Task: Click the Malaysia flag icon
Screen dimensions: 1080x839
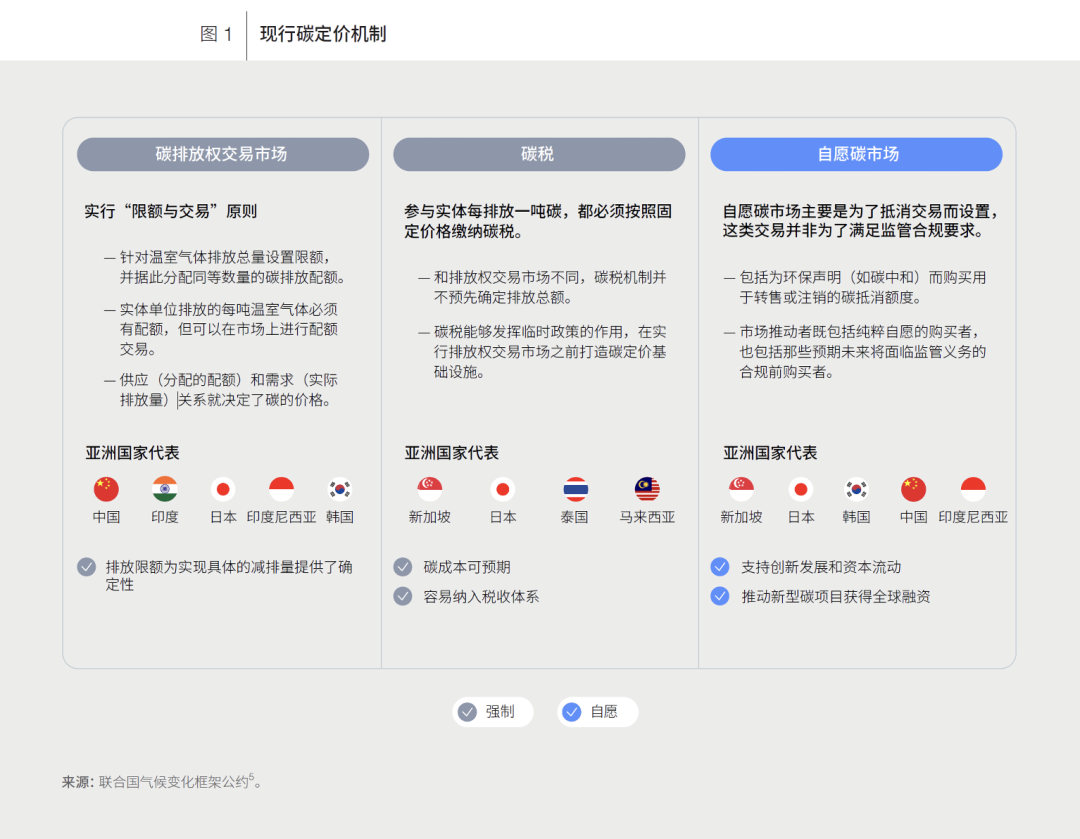Action: click(x=647, y=489)
